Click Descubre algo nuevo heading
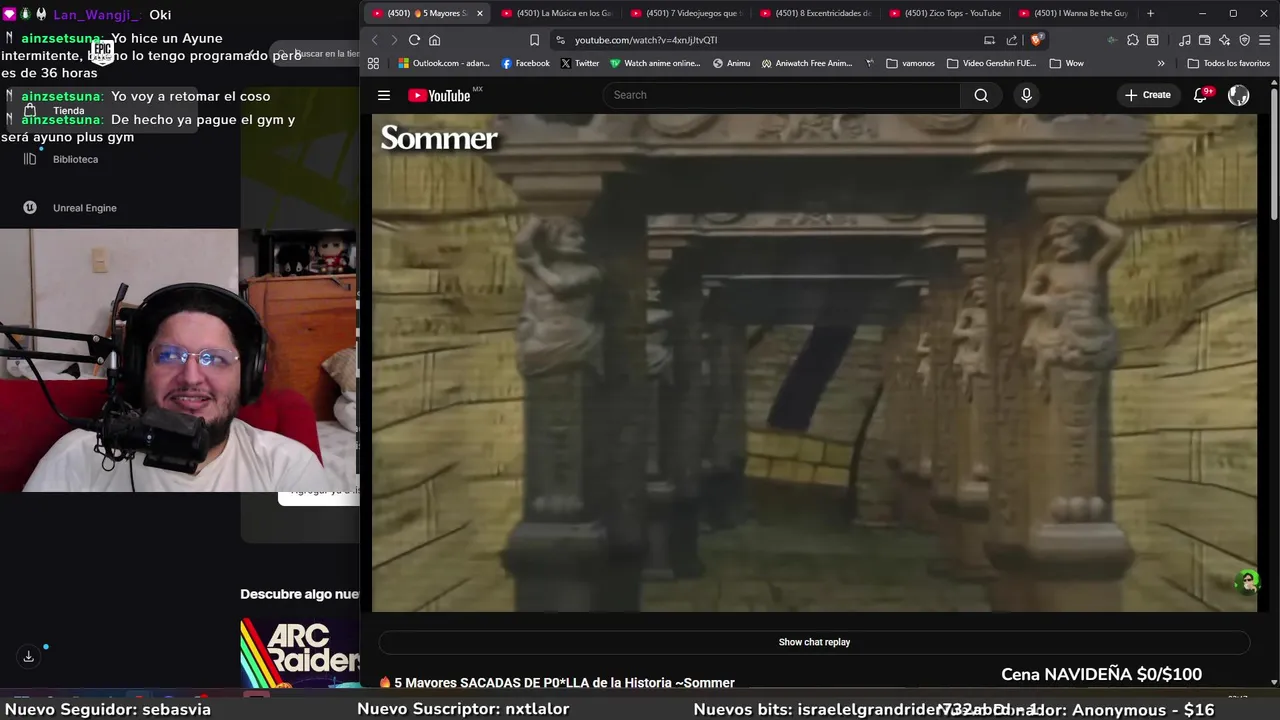 (299, 594)
